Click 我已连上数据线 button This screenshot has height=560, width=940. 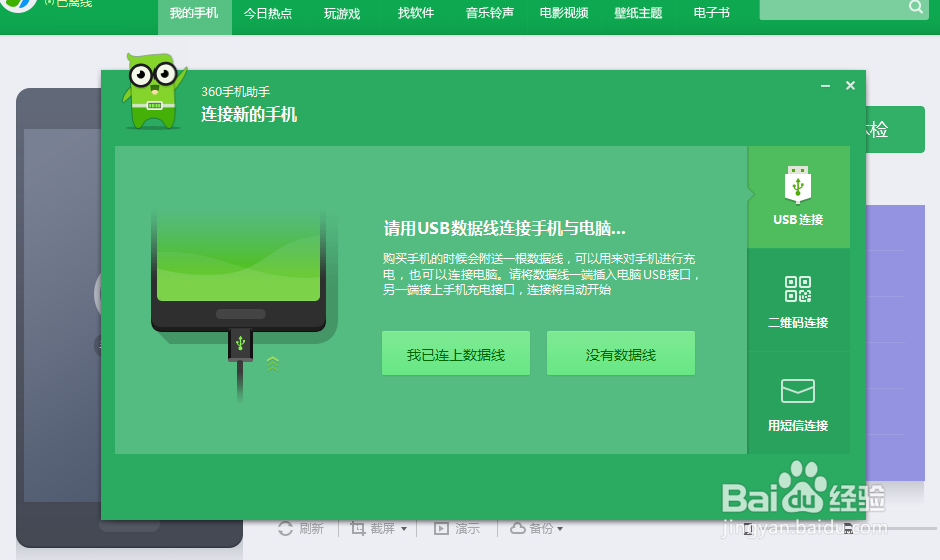pos(456,353)
